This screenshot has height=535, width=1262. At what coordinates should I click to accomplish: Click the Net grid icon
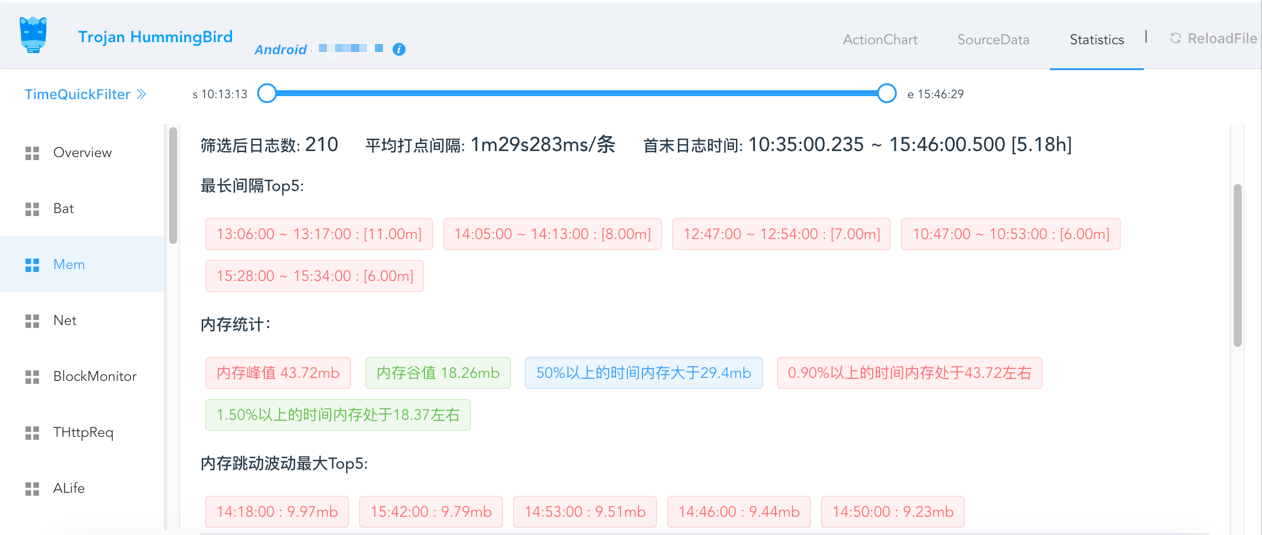pos(32,321)
